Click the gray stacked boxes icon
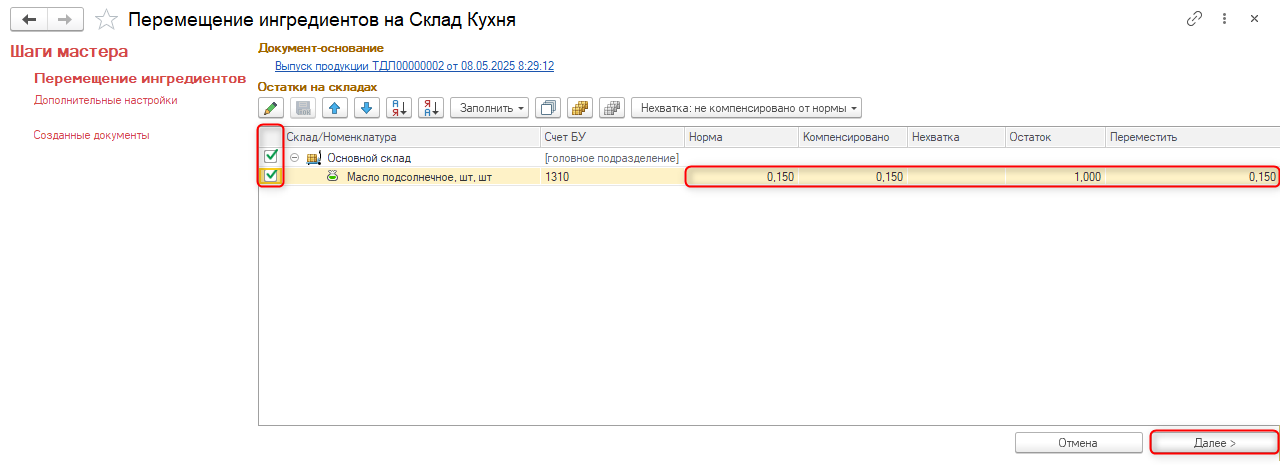This screenshot has height=465, width=1280. pos(612,108)
